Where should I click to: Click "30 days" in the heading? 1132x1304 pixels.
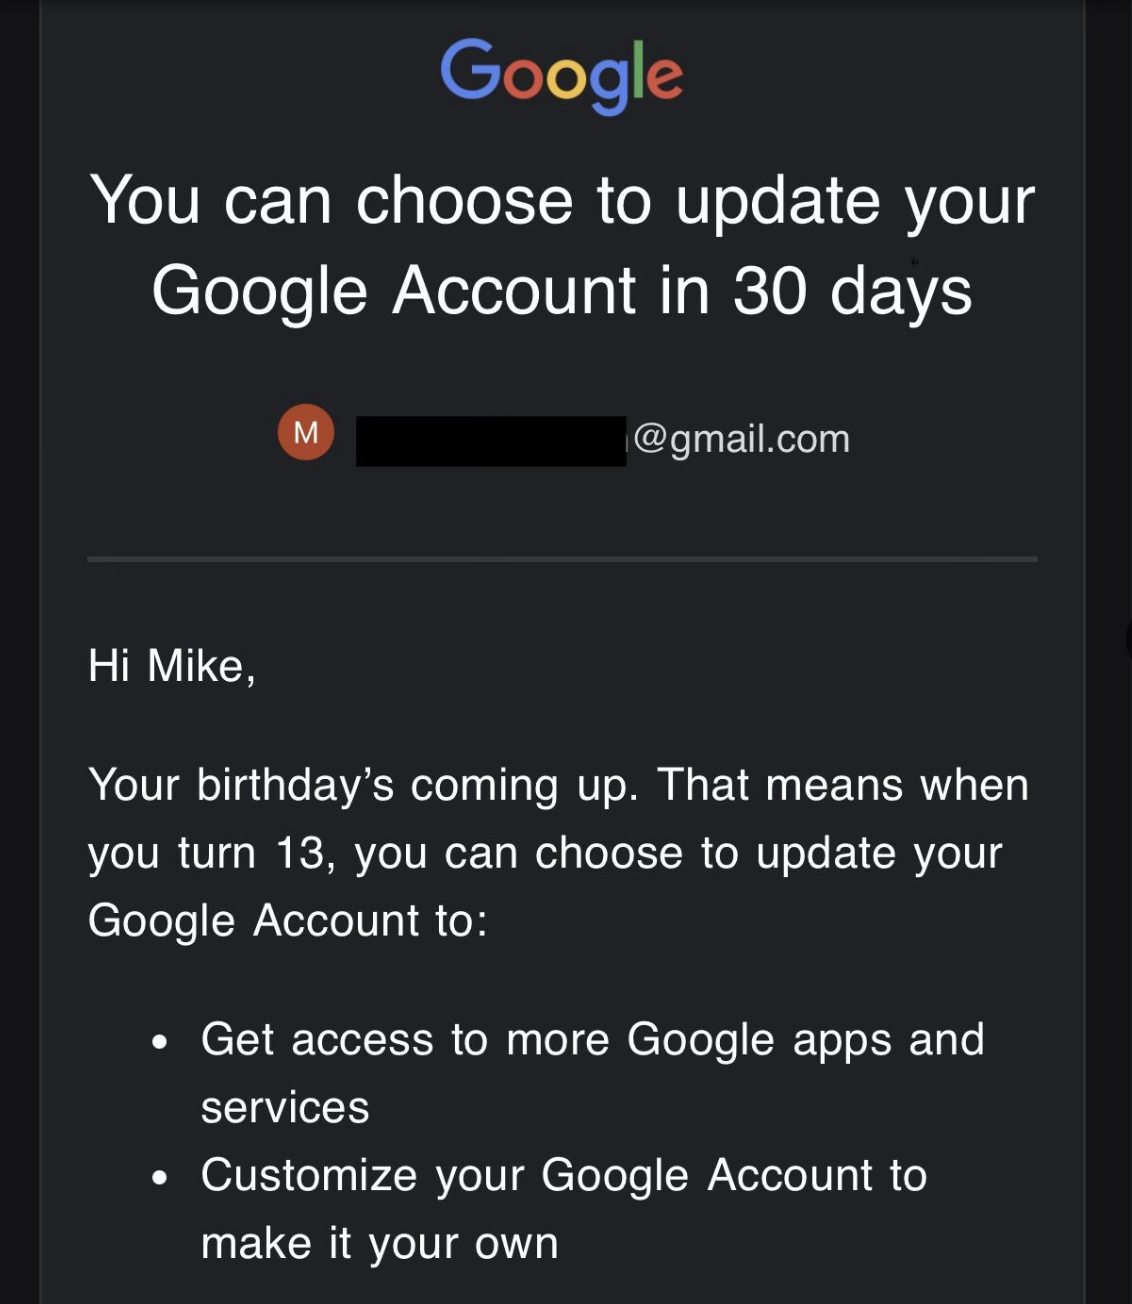pyautogui.click(x=852, y=292)
